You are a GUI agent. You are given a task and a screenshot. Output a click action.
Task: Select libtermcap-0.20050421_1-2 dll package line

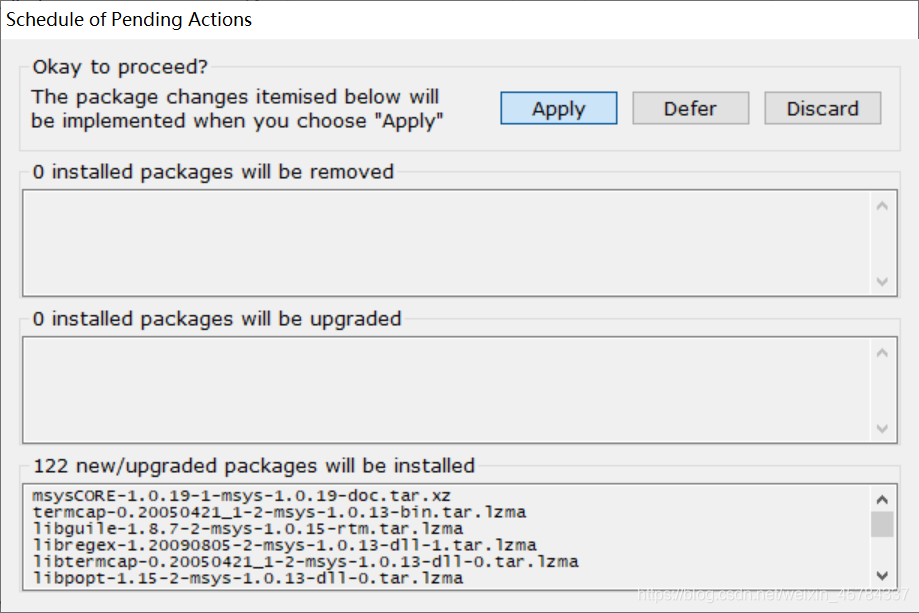(x=305, y=561)
